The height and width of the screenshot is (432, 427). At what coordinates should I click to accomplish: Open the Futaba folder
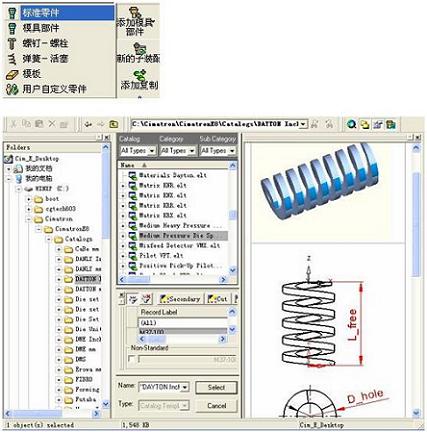(86, 399)
